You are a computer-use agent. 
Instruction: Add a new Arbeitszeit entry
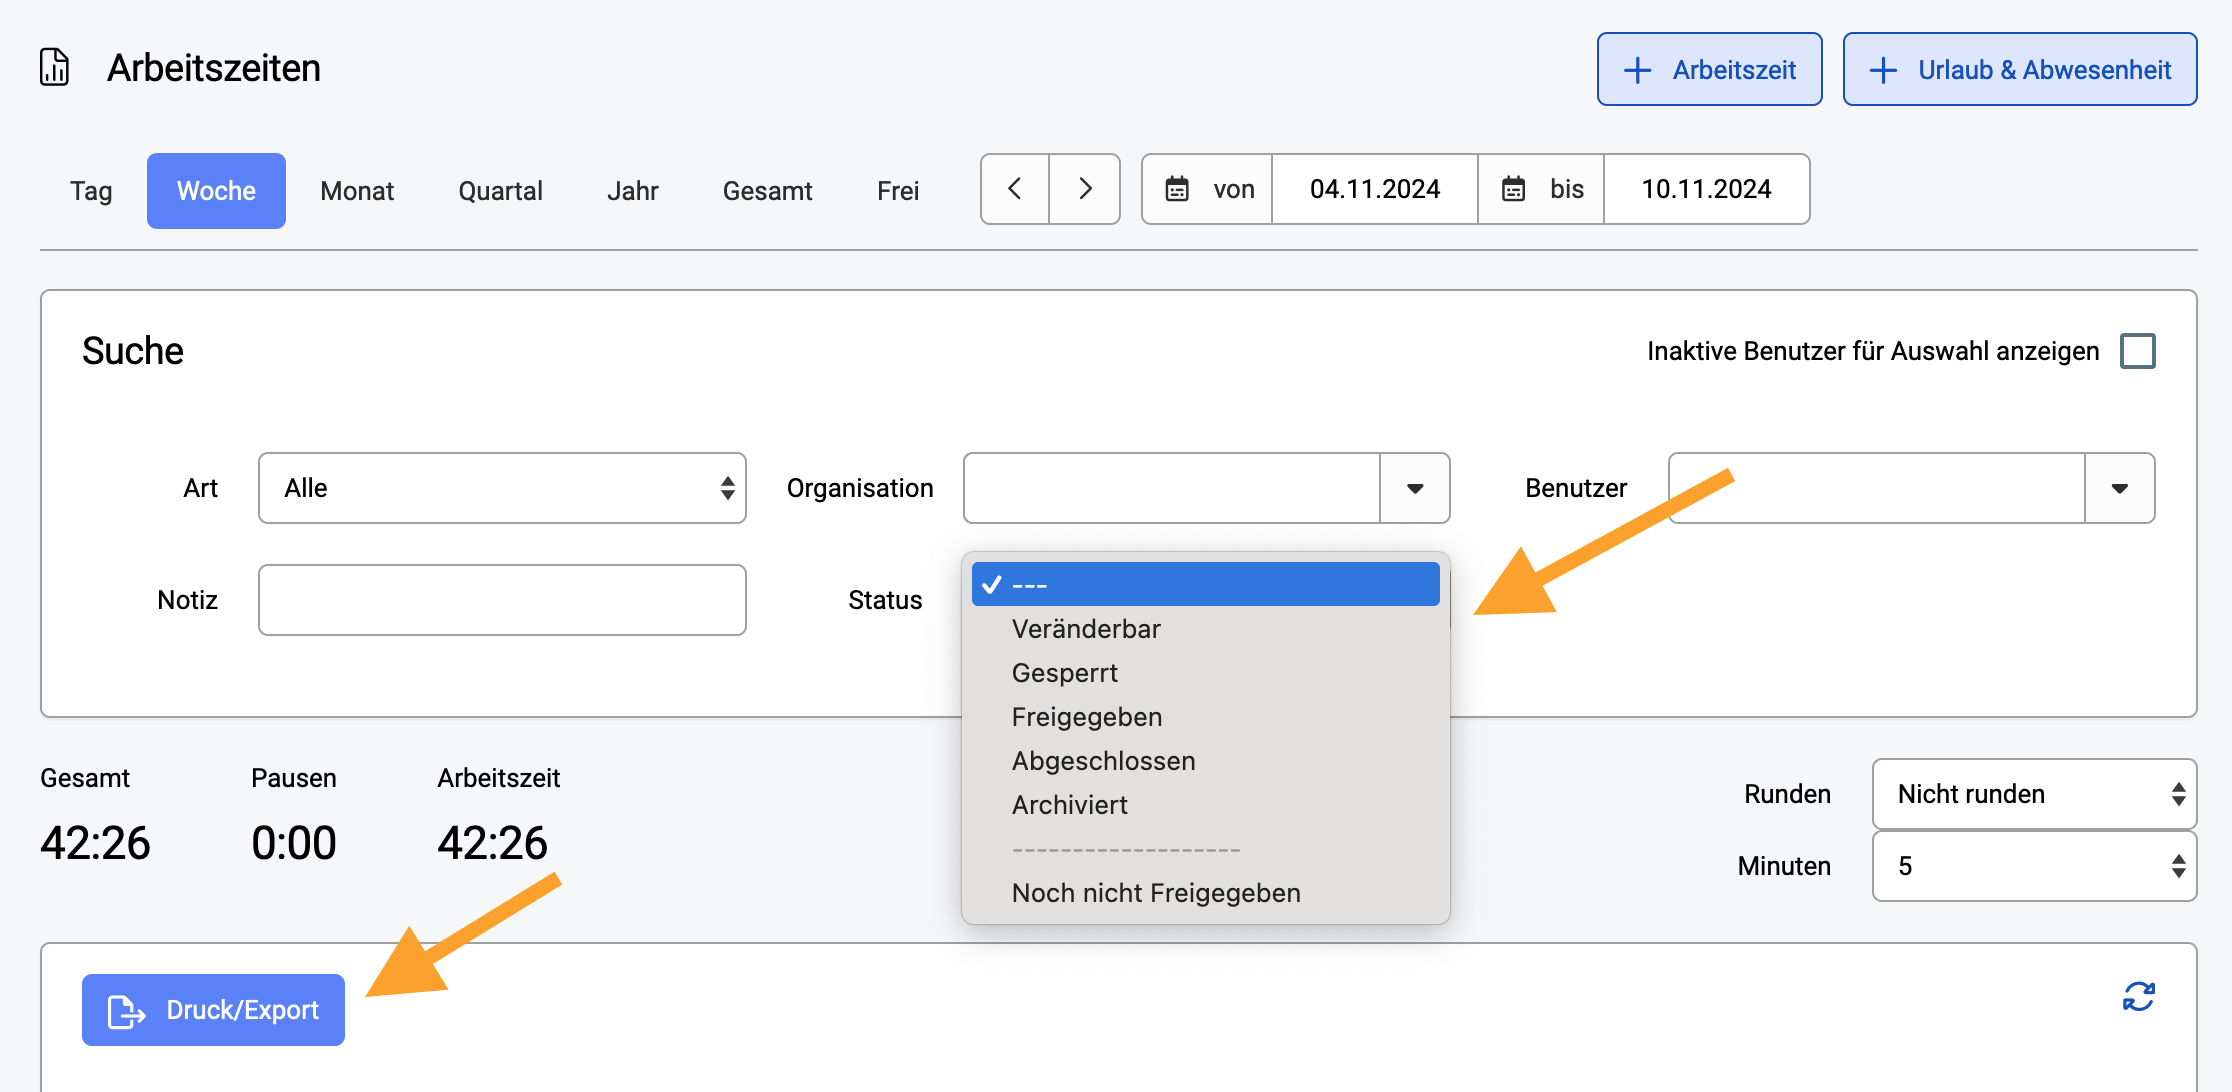pos(1710,69)
